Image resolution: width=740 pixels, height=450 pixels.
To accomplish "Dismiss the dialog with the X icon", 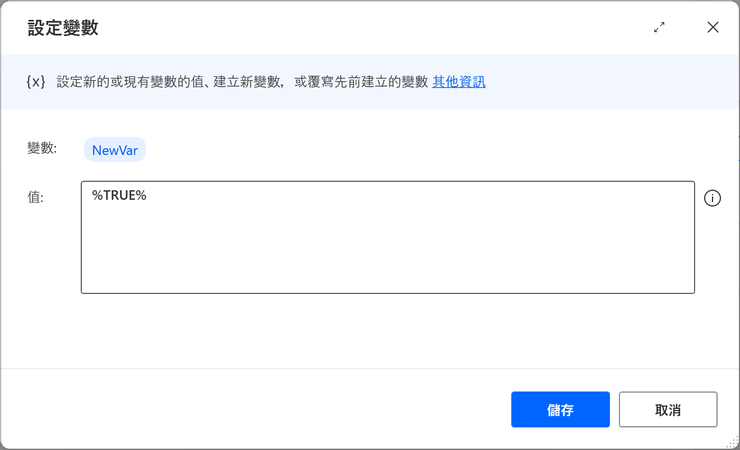I will tap(713, 27).
